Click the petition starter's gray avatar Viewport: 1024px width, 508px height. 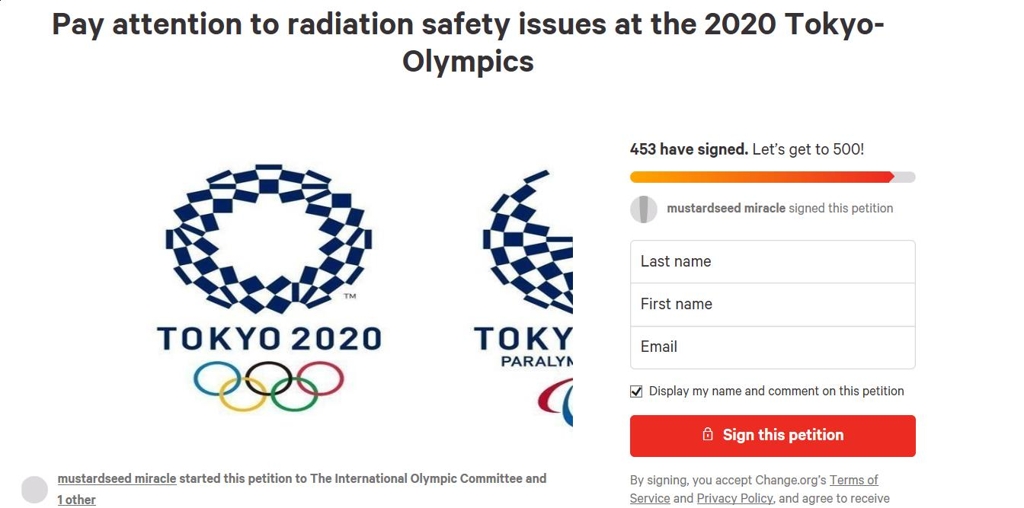[35, 490]
